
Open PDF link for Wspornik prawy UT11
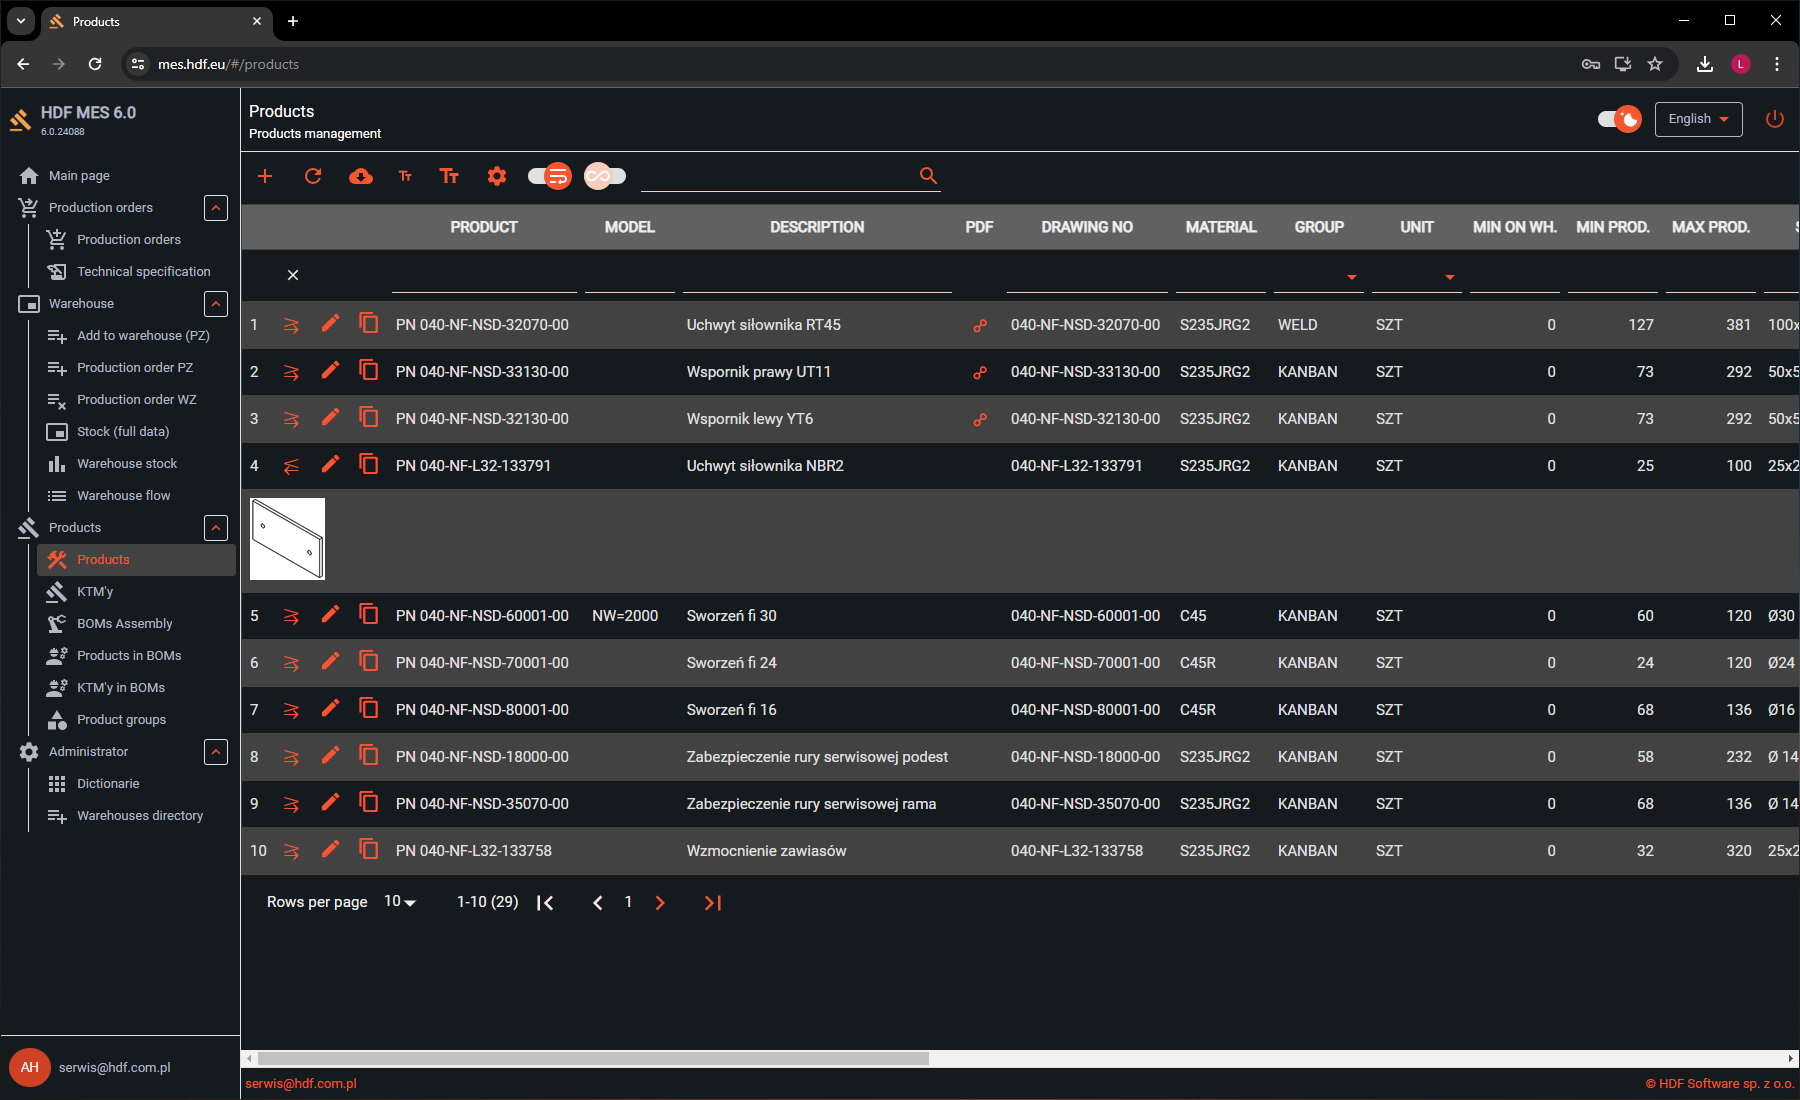pos(980,372)
